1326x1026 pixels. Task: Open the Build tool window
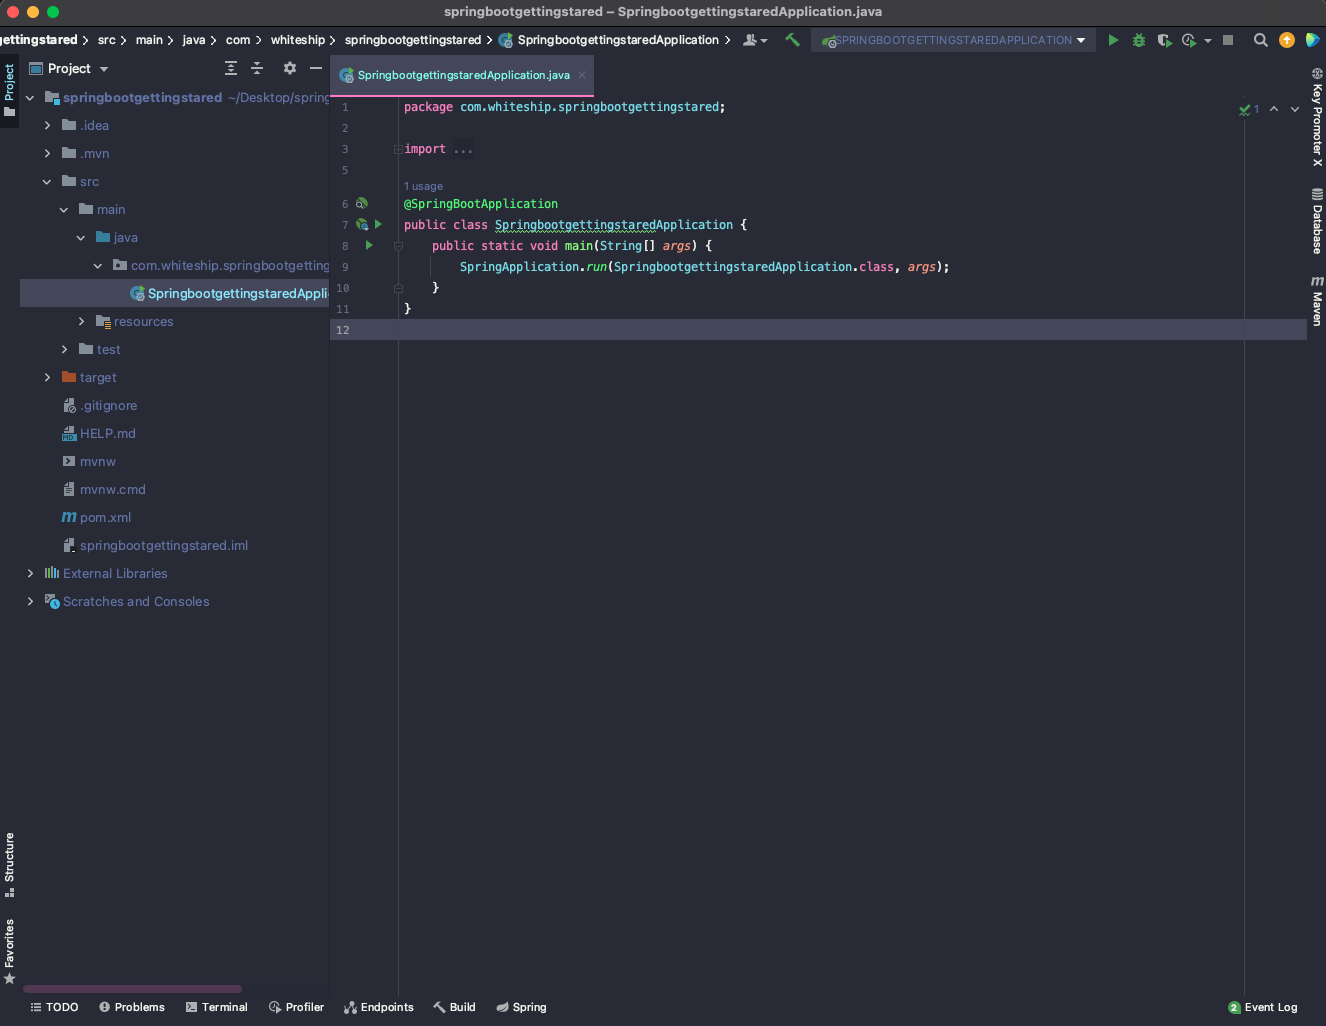pos(454,1007)
